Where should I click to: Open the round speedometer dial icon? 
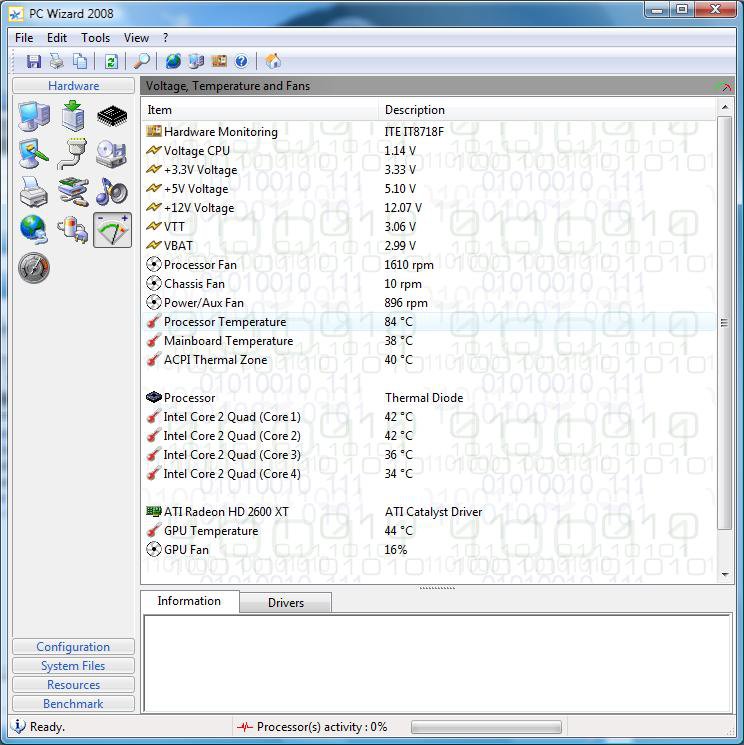coord(34,268)
